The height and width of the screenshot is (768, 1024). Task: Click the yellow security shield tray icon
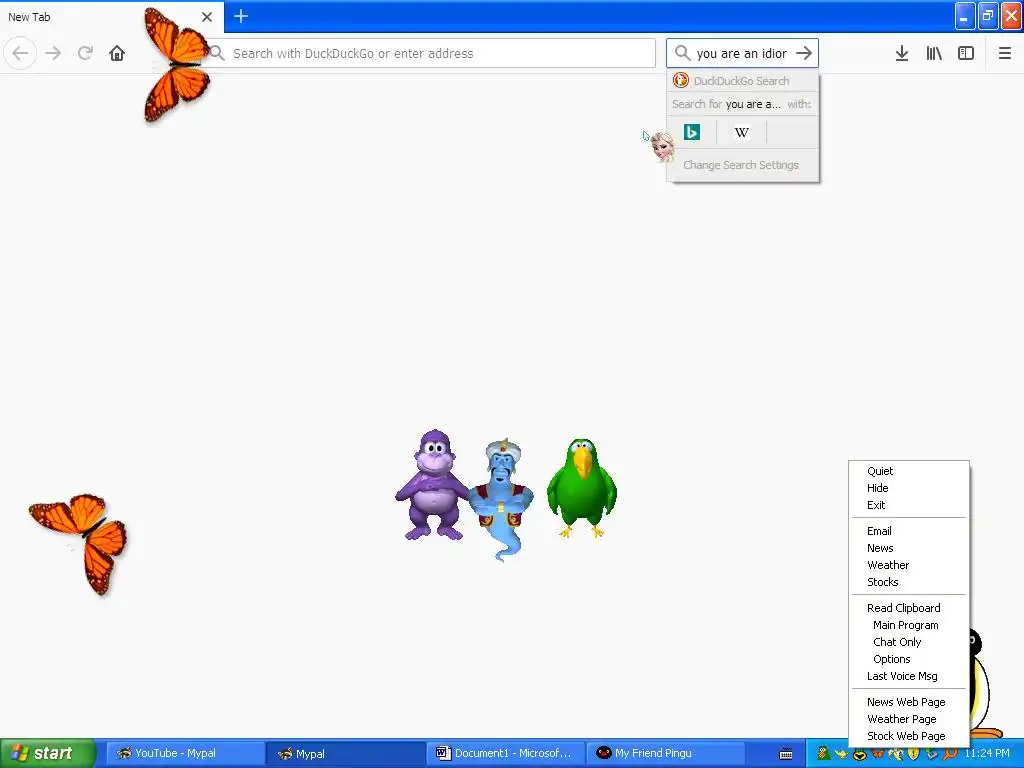[914, 754]
